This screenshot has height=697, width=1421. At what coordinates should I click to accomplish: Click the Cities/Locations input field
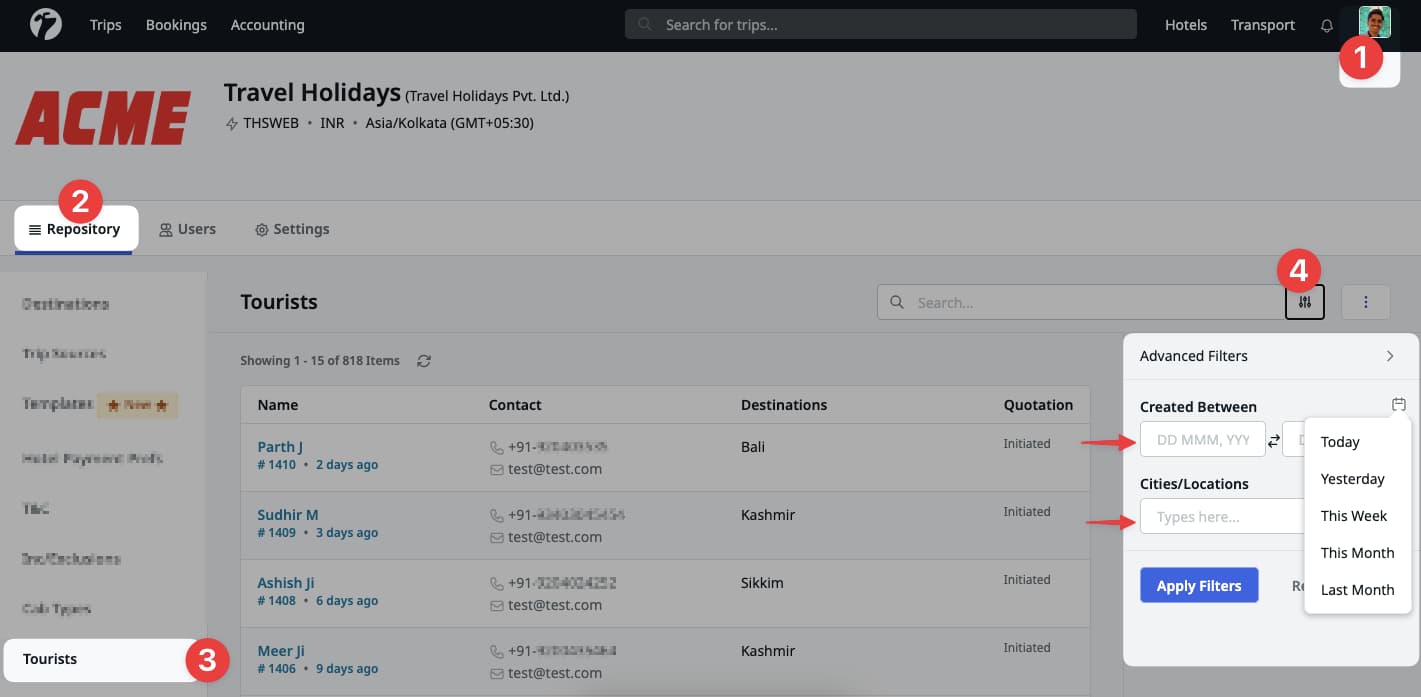[1220, 516]
